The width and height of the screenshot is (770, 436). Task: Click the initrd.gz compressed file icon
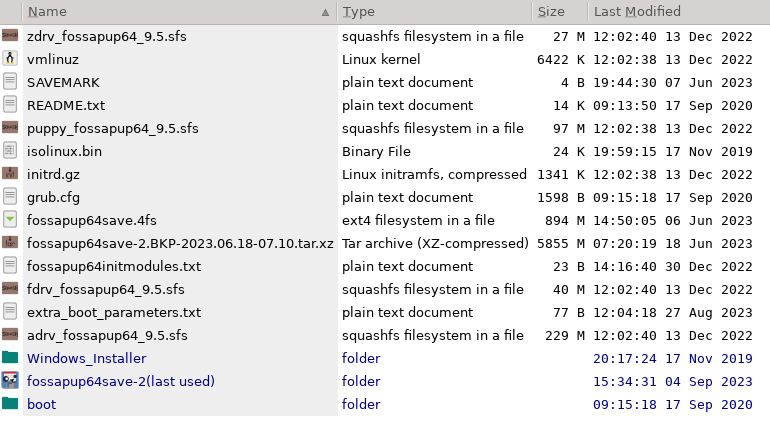coord(10,174)
